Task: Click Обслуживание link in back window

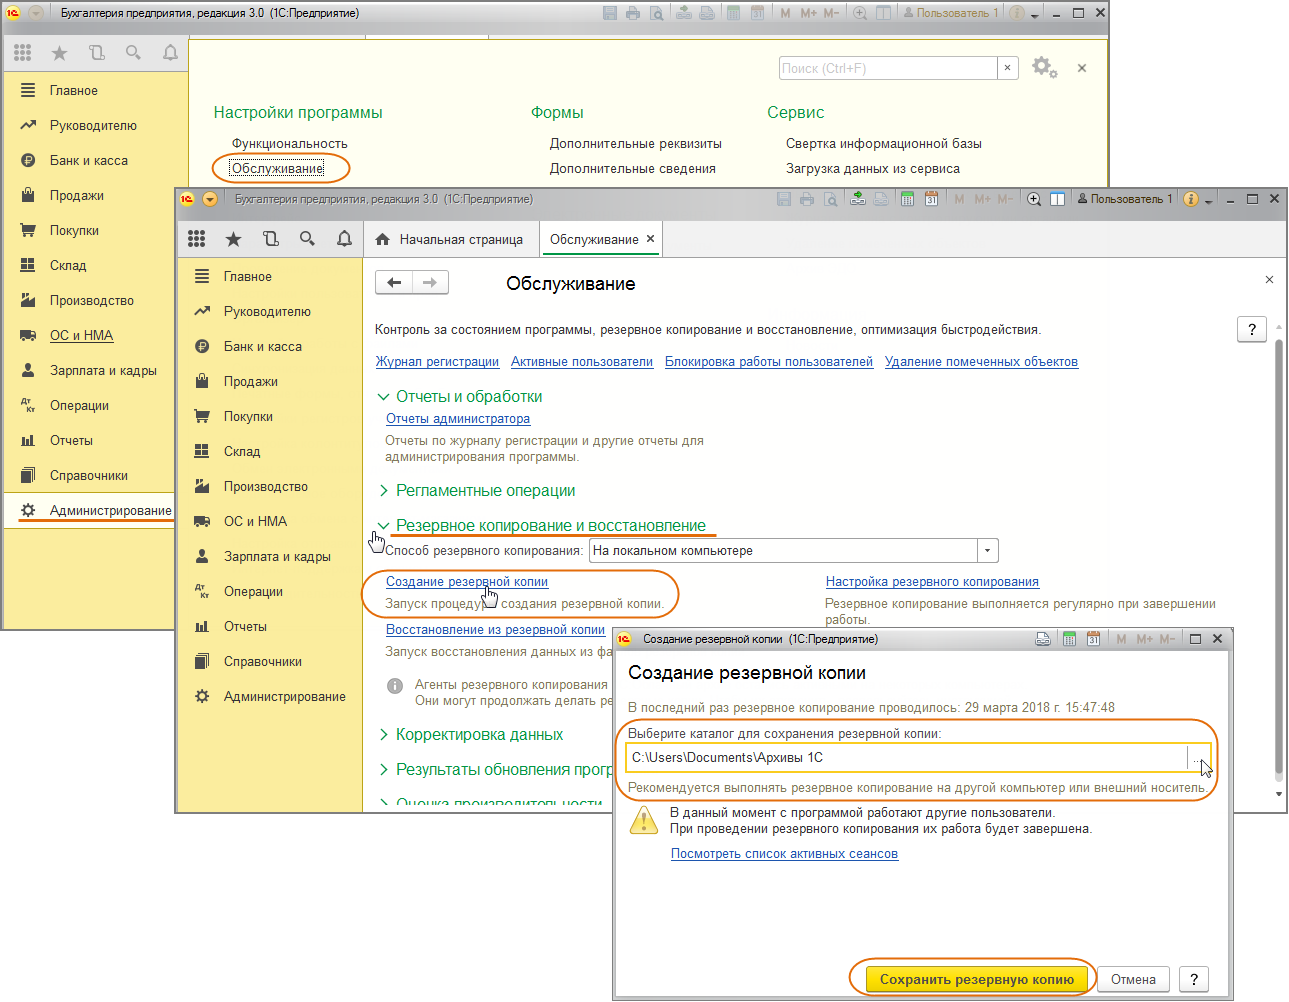Action: (278, 168)
